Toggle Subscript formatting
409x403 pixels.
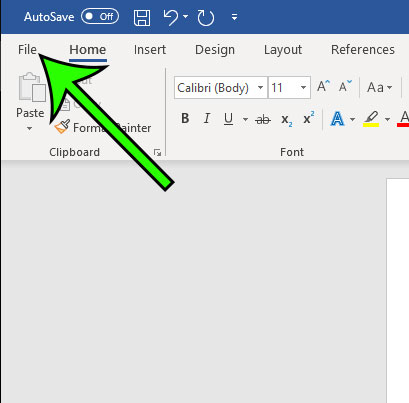click(286, 119)
